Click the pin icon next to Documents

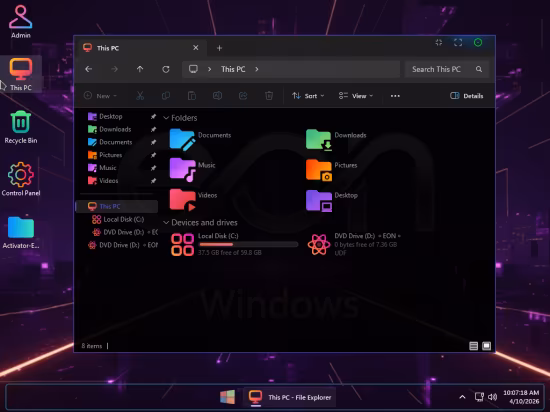pyautogui.click(x=153, y=142)
